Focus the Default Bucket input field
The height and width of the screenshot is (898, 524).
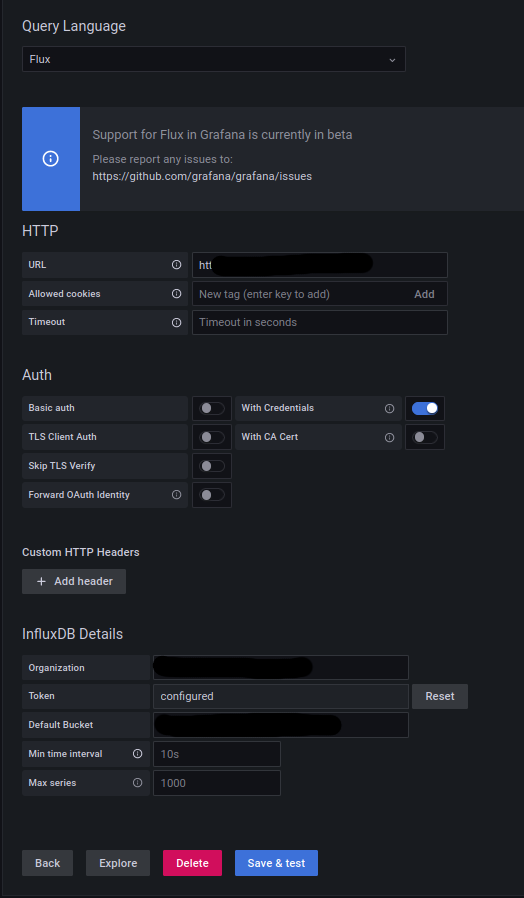pyautogui.click(x=281, y=725)
